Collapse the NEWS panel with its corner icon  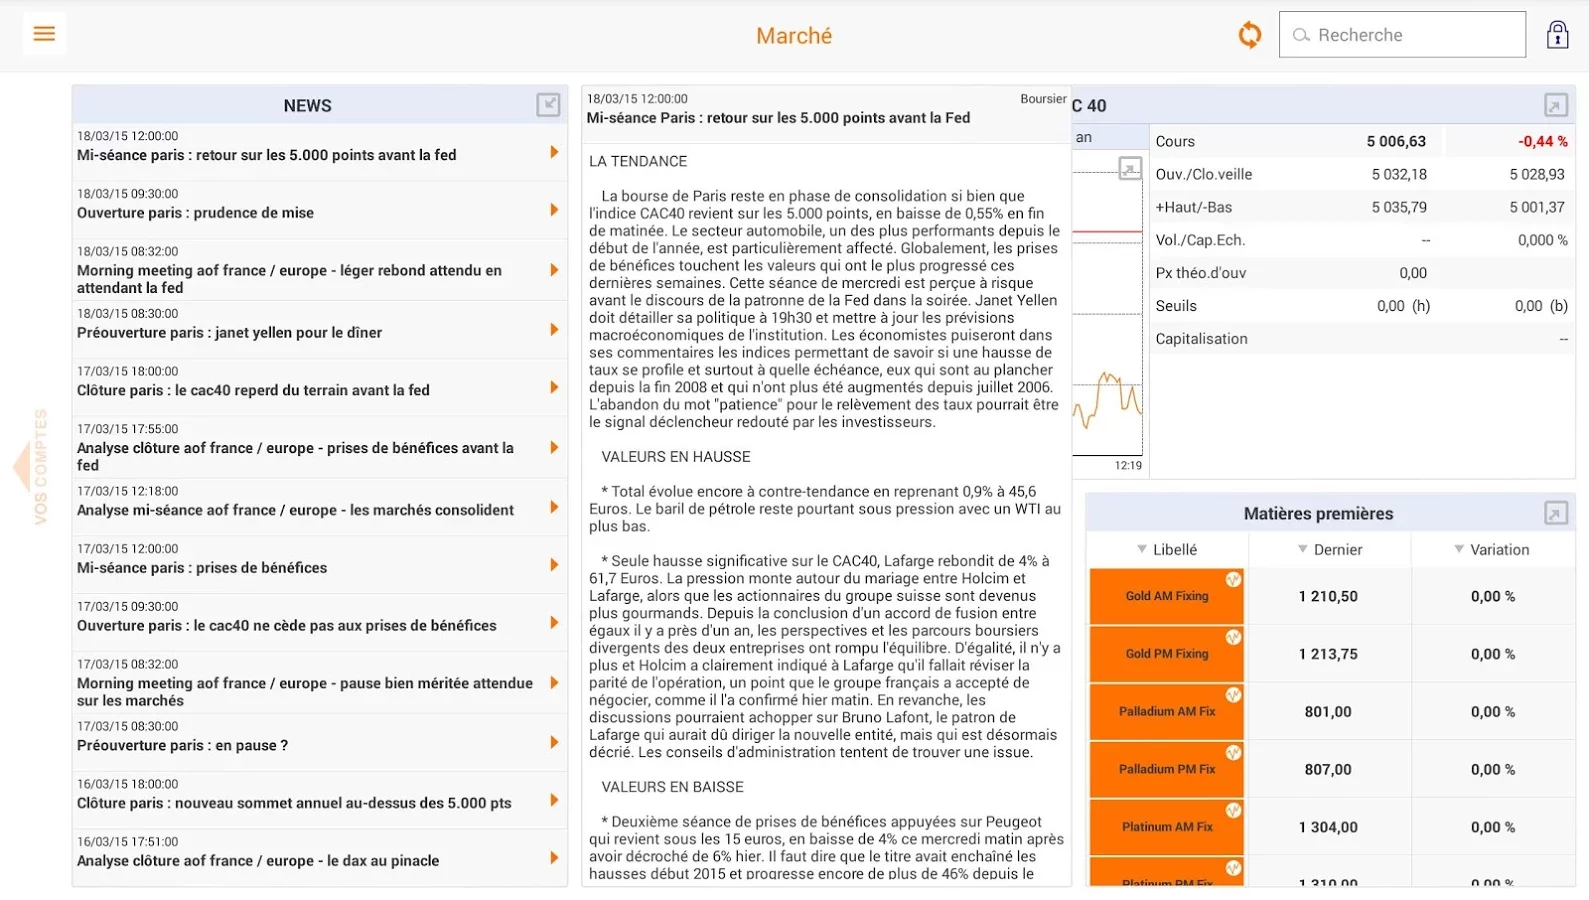point(548,104)
